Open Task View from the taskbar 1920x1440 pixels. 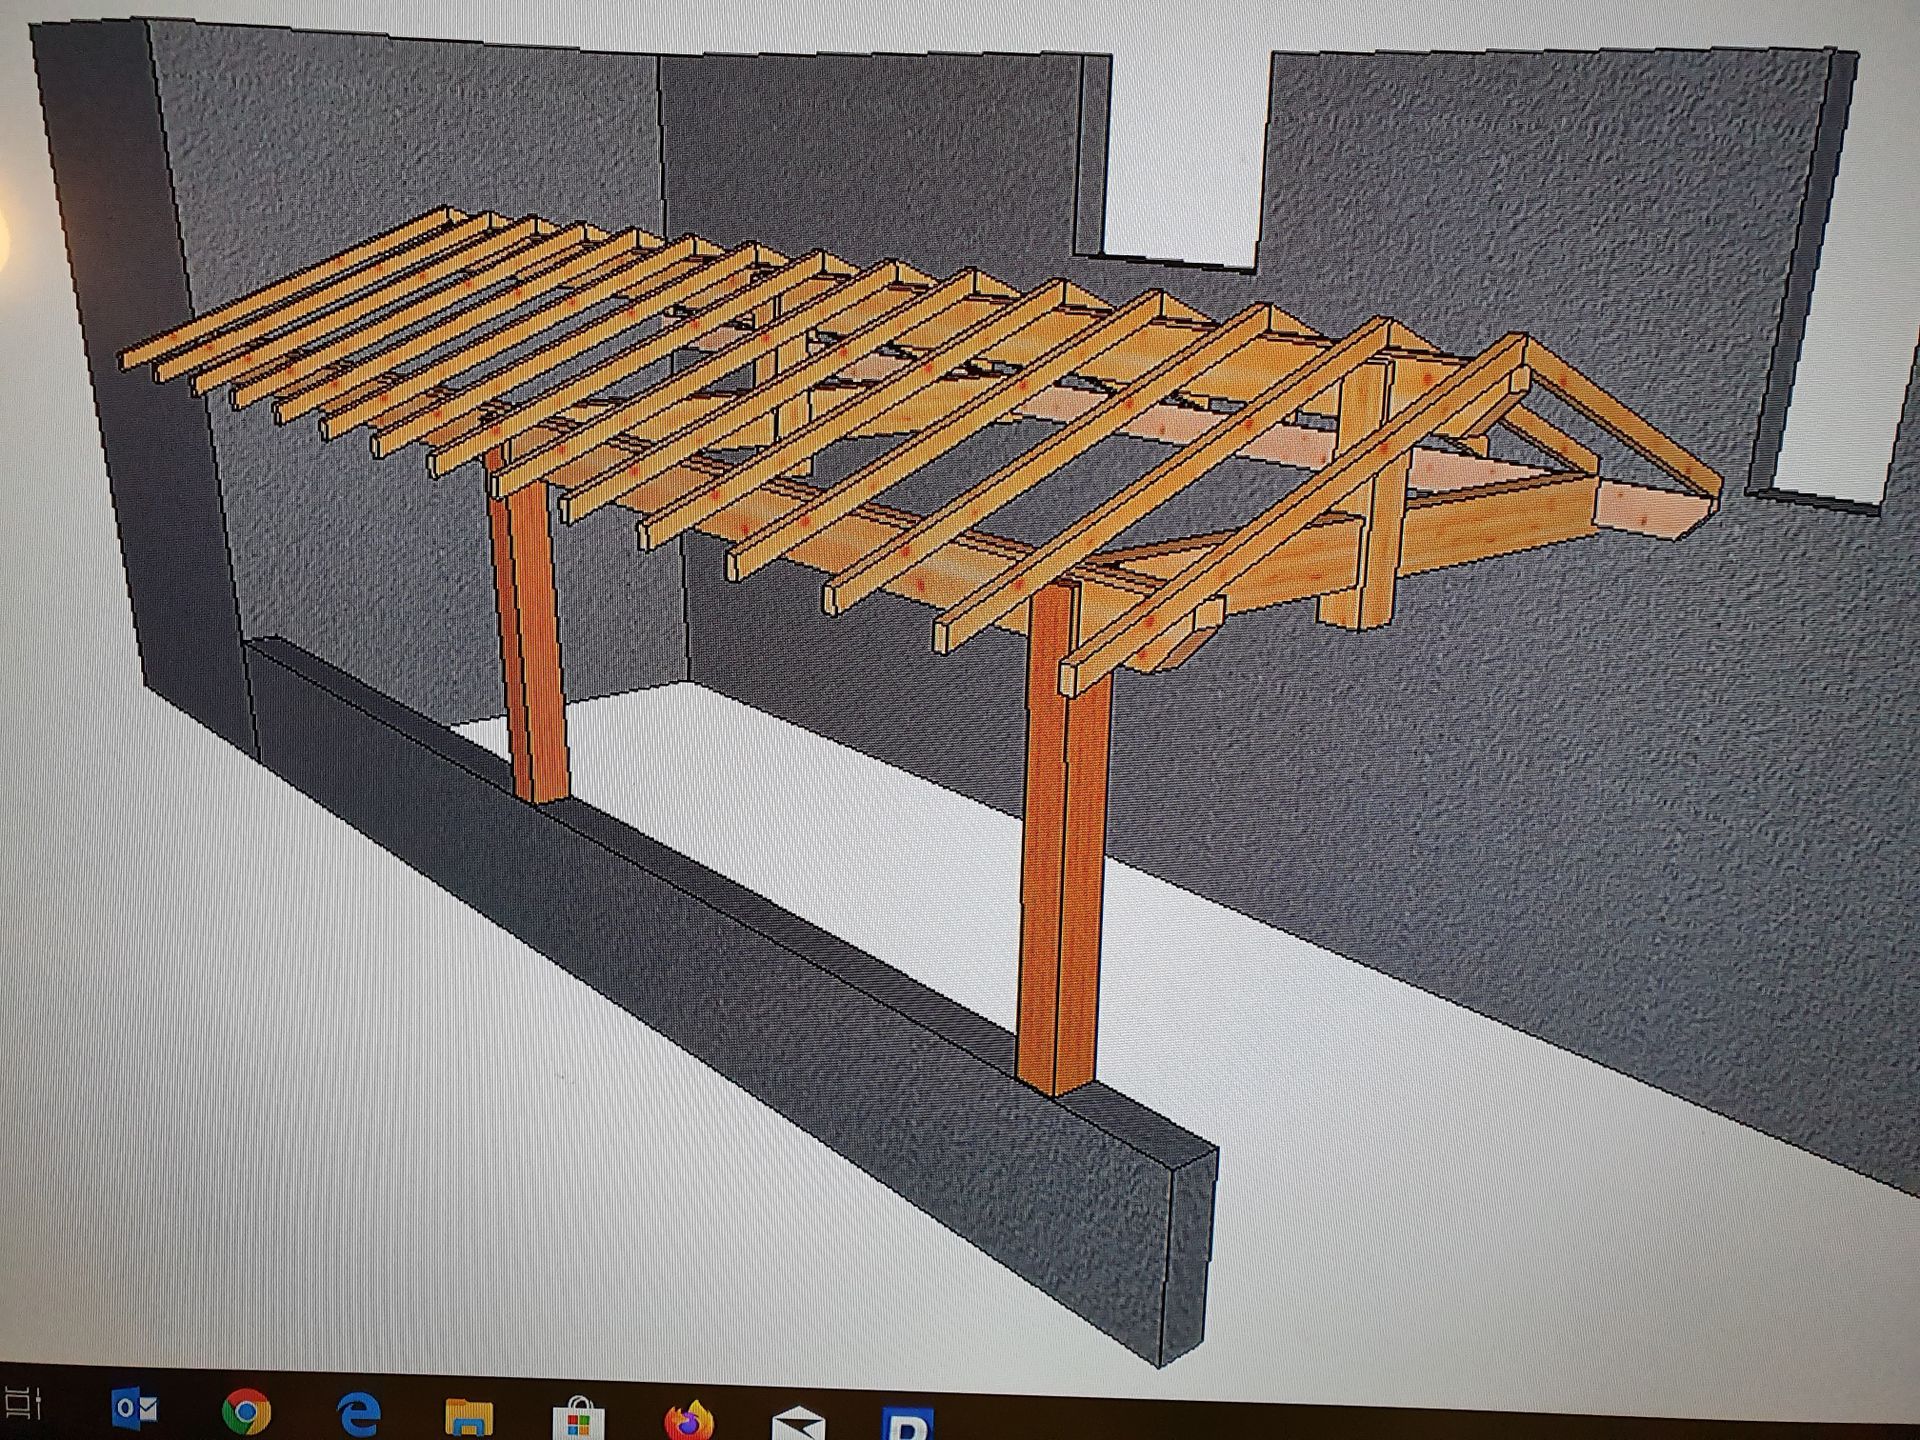click(x=22, y=1403)
